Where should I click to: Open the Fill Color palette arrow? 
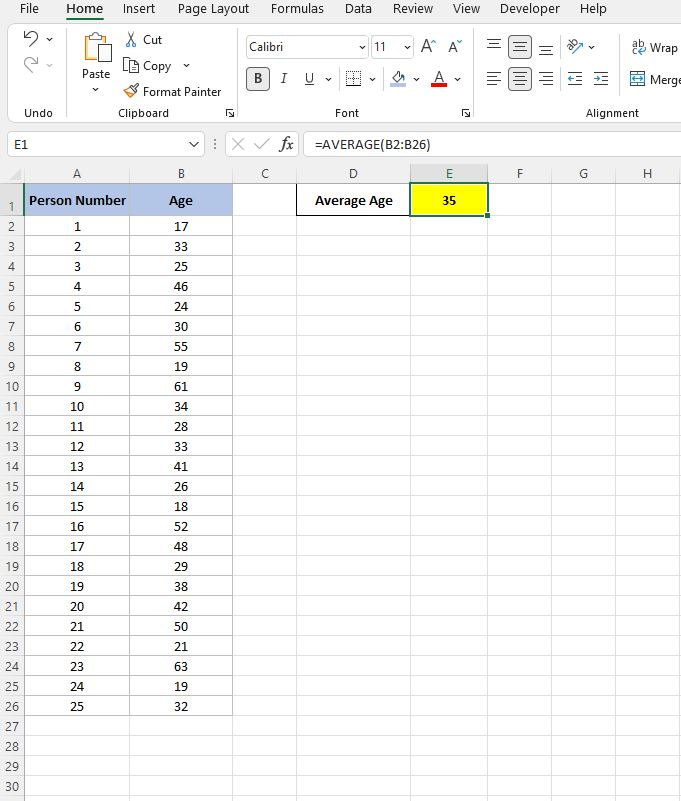click(416, 79)
